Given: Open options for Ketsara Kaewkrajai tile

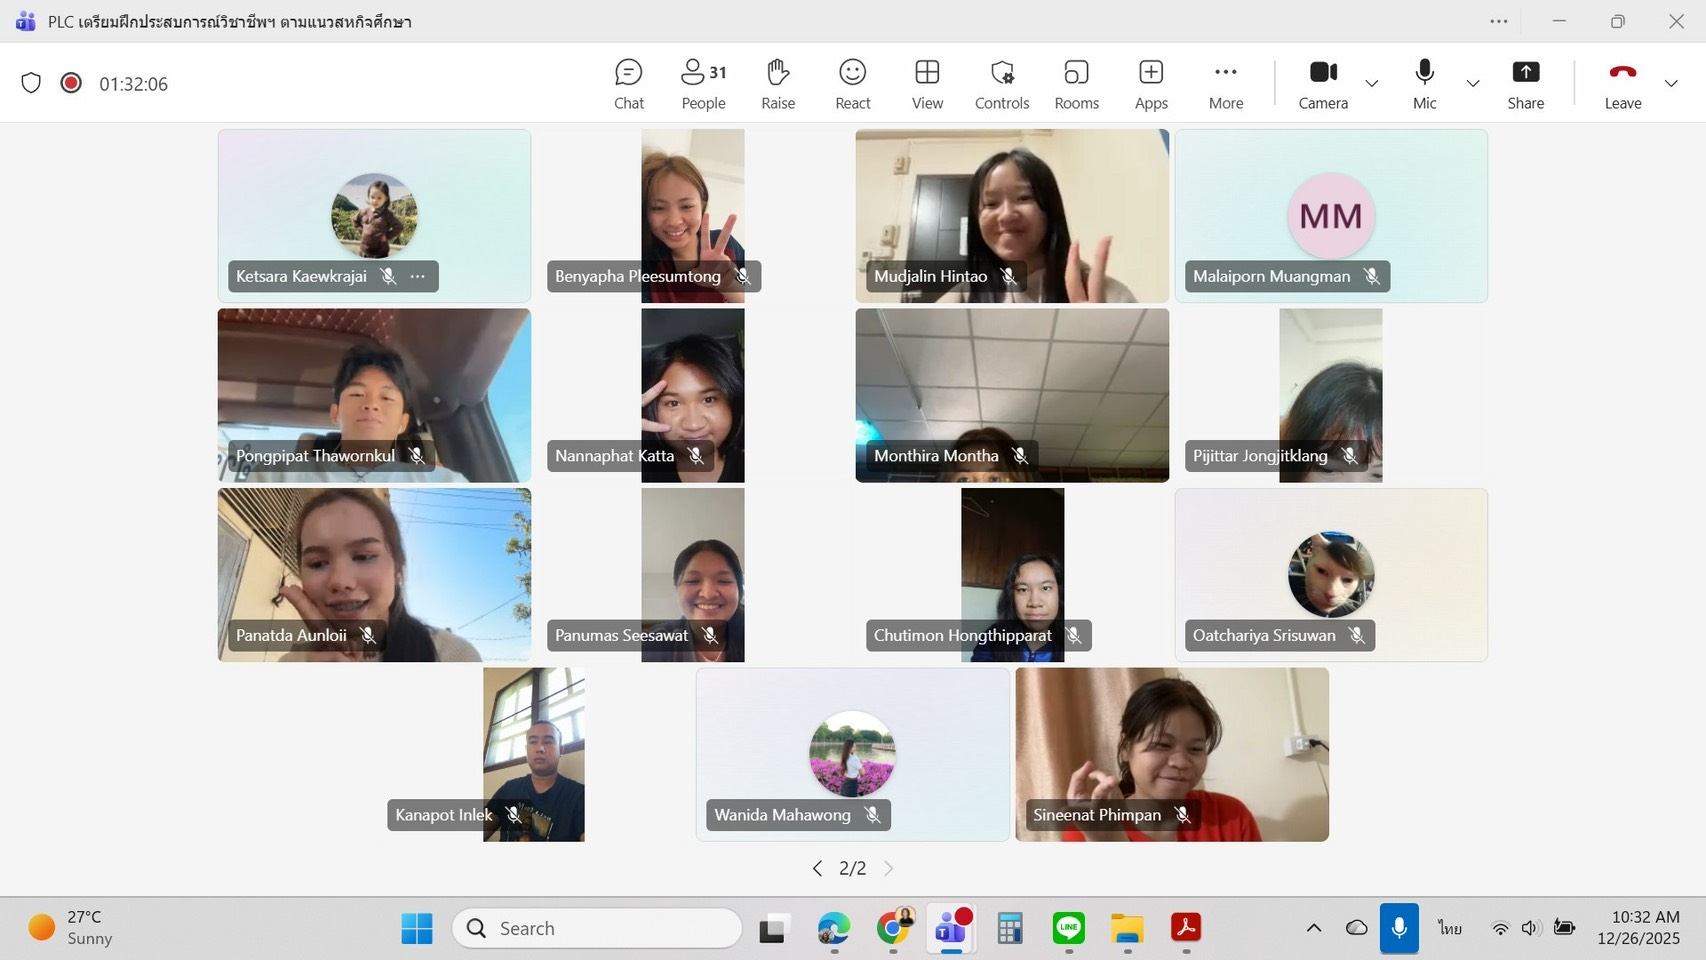Looking at the screenshot, I should coord(418,277).
